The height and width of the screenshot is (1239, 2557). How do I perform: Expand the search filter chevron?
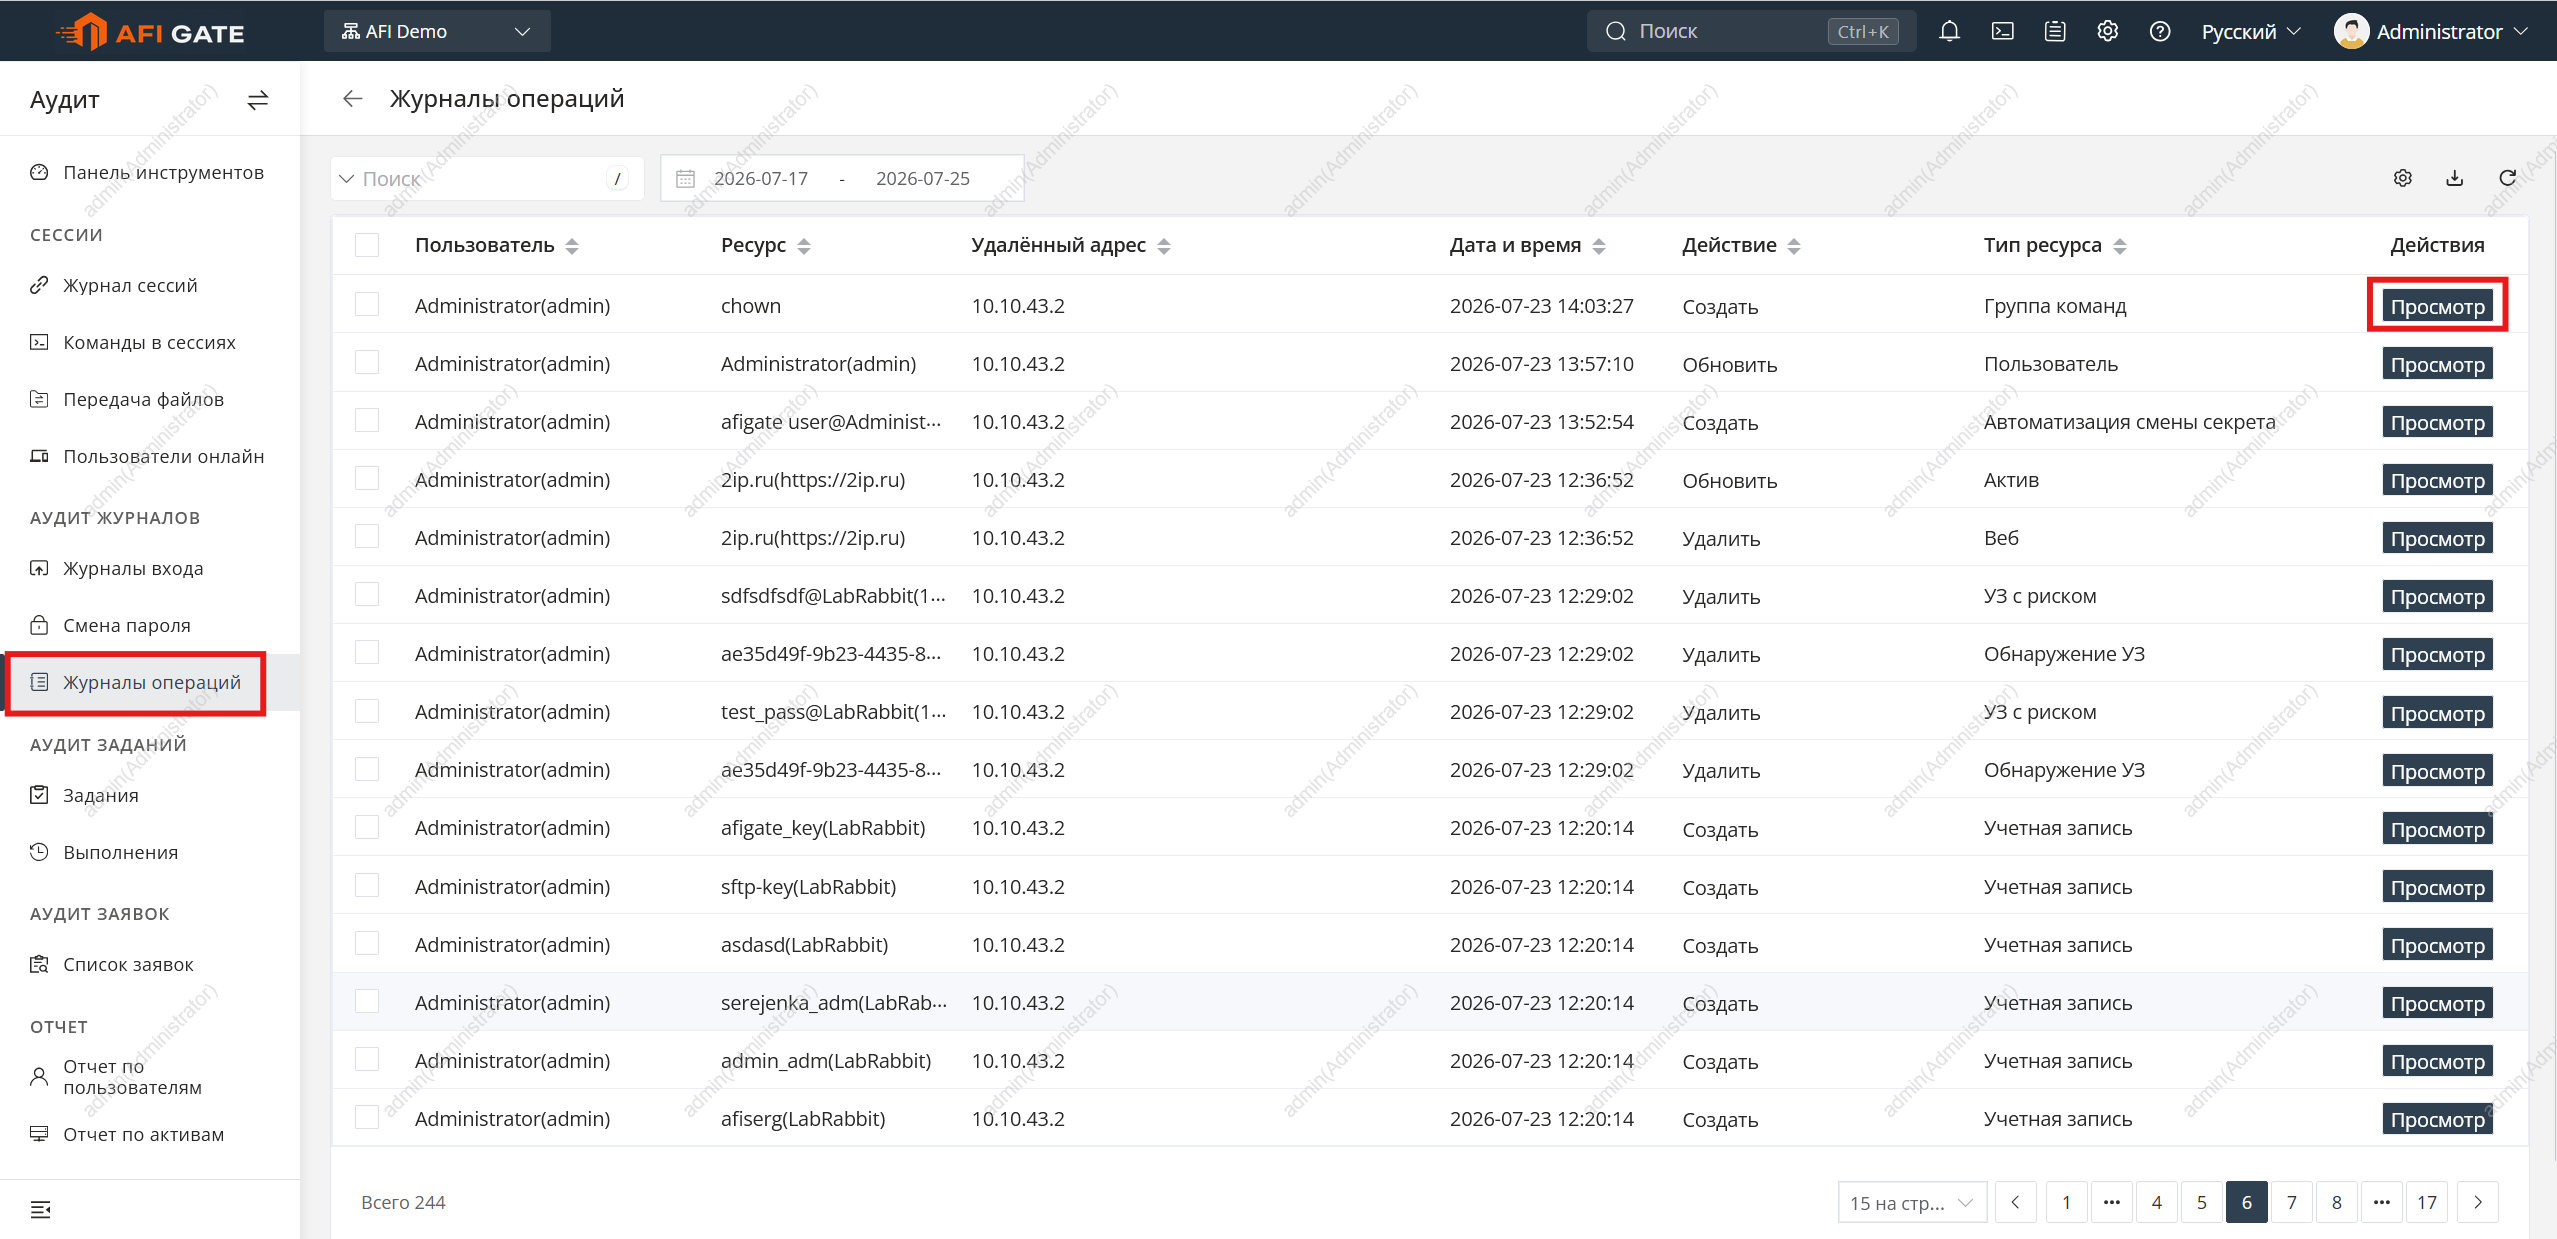(x=347, y=179)
